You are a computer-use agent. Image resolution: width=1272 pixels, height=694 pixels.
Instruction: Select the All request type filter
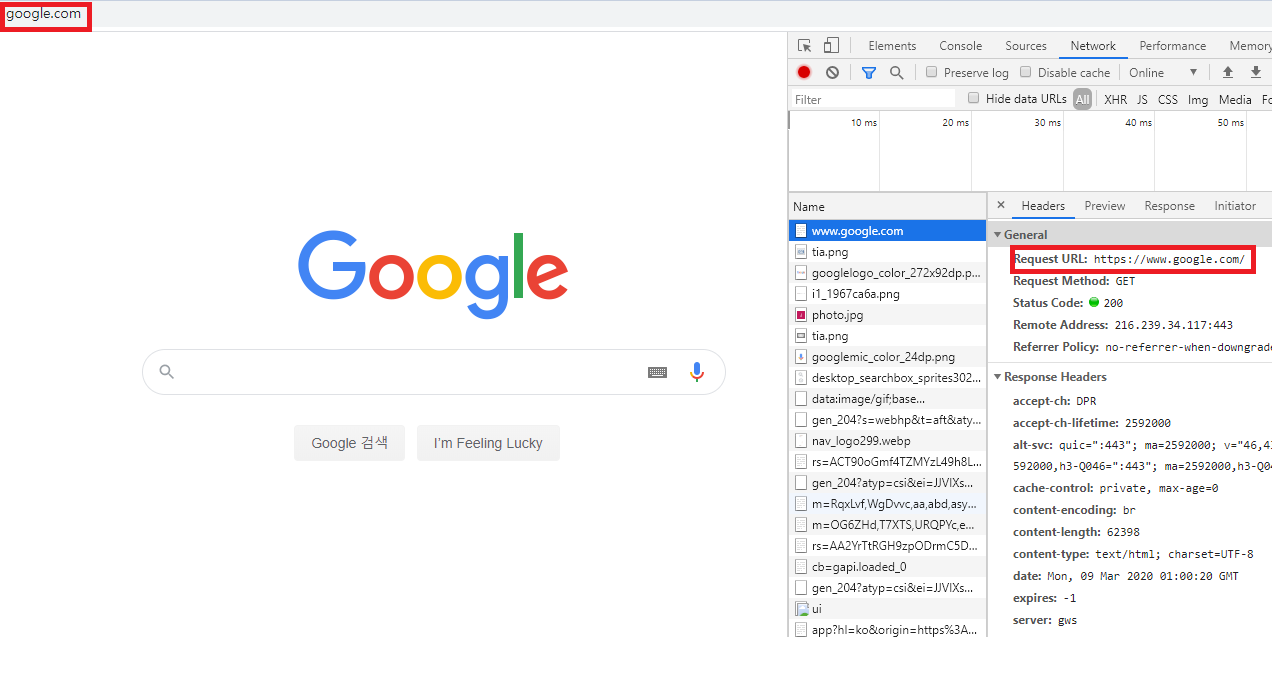[x=1082, y=99]
